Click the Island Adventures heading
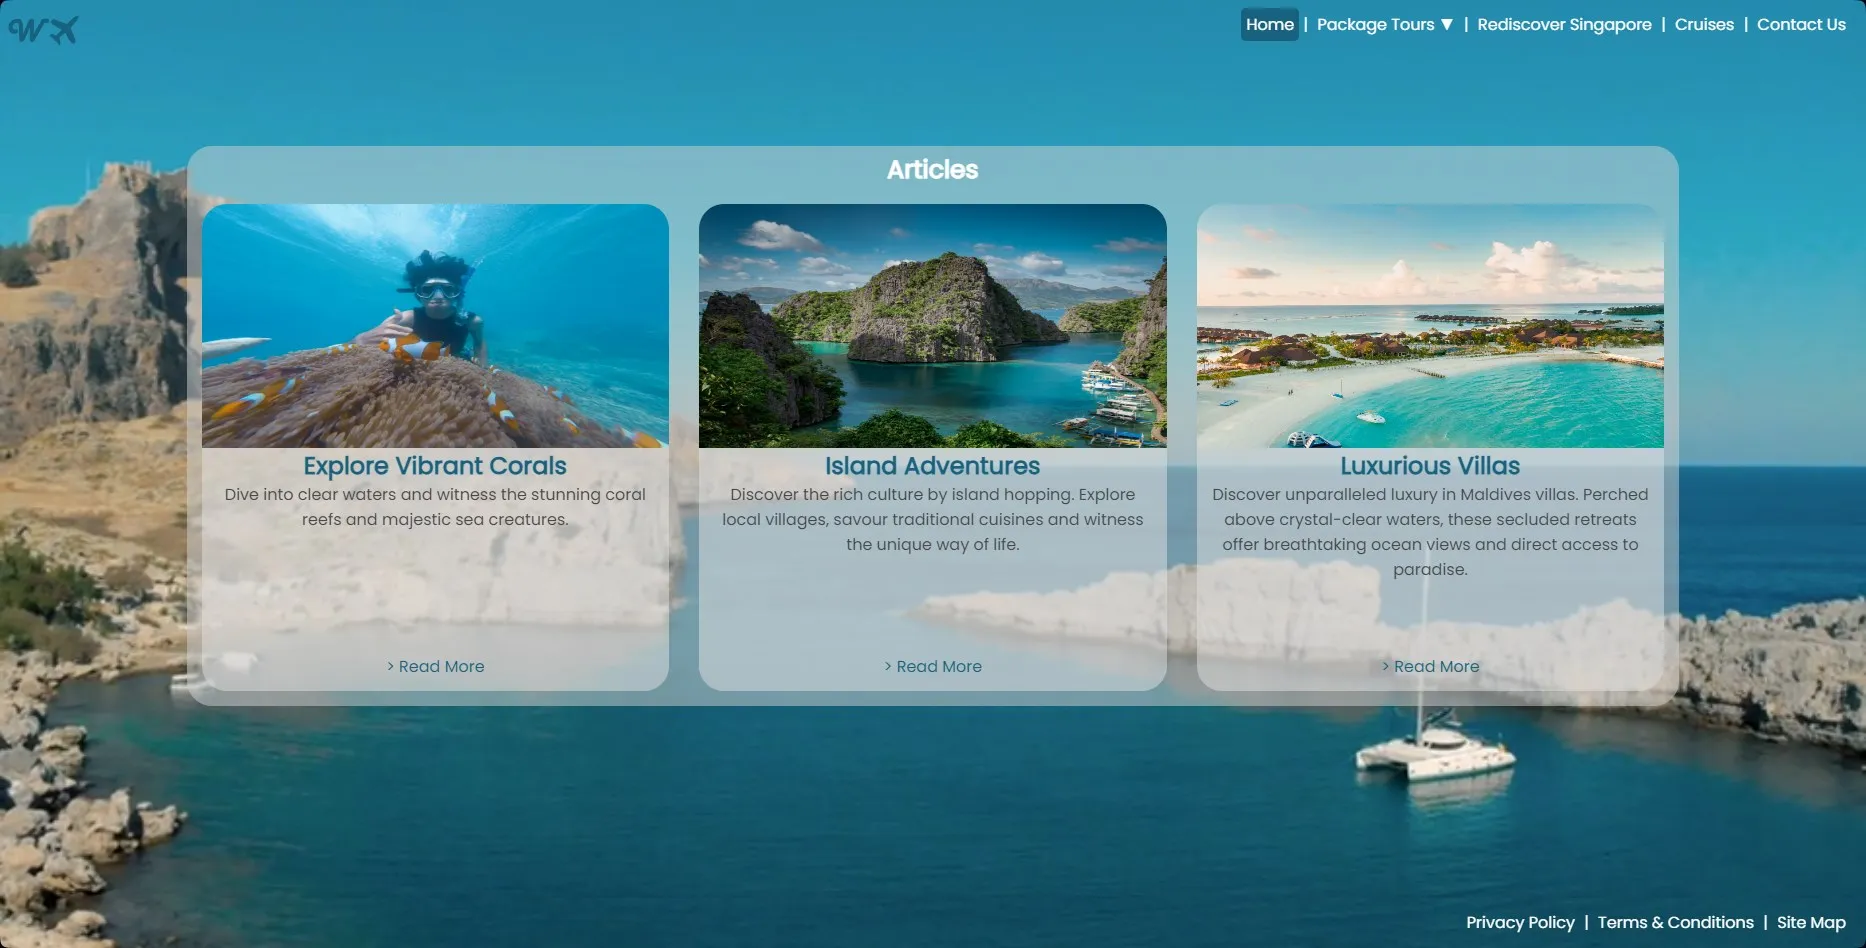Screen dimensions: 1866x948 (x=932, y=466)
